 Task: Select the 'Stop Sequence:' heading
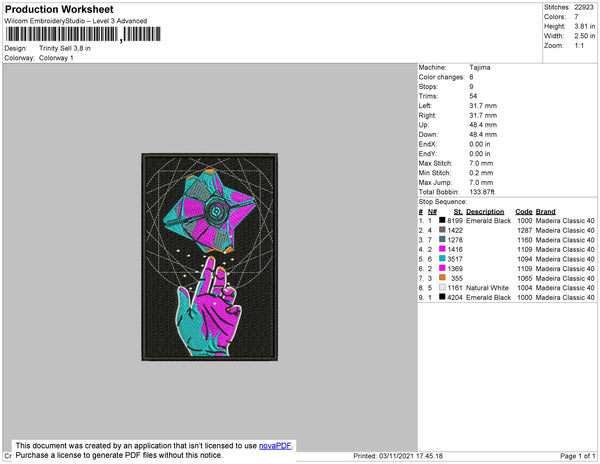pyautogui.click(x=443, y=202)
